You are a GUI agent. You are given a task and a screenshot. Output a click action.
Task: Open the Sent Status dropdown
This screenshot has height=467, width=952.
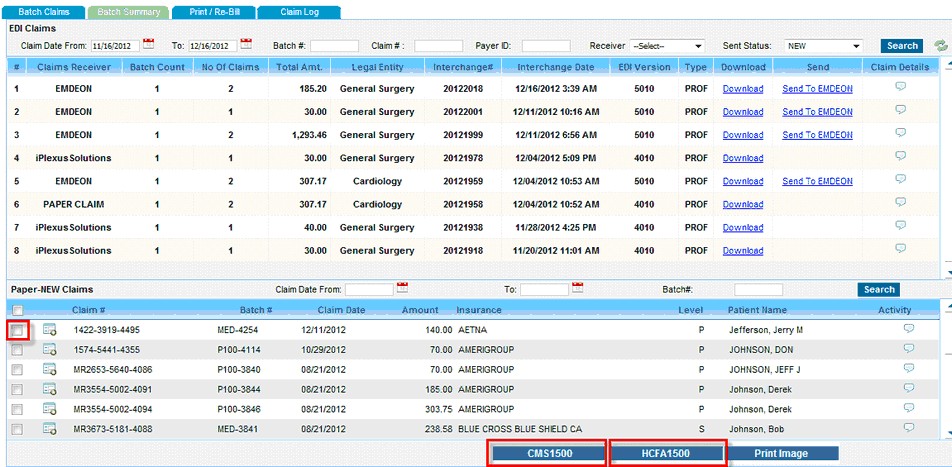pos(823,46)
